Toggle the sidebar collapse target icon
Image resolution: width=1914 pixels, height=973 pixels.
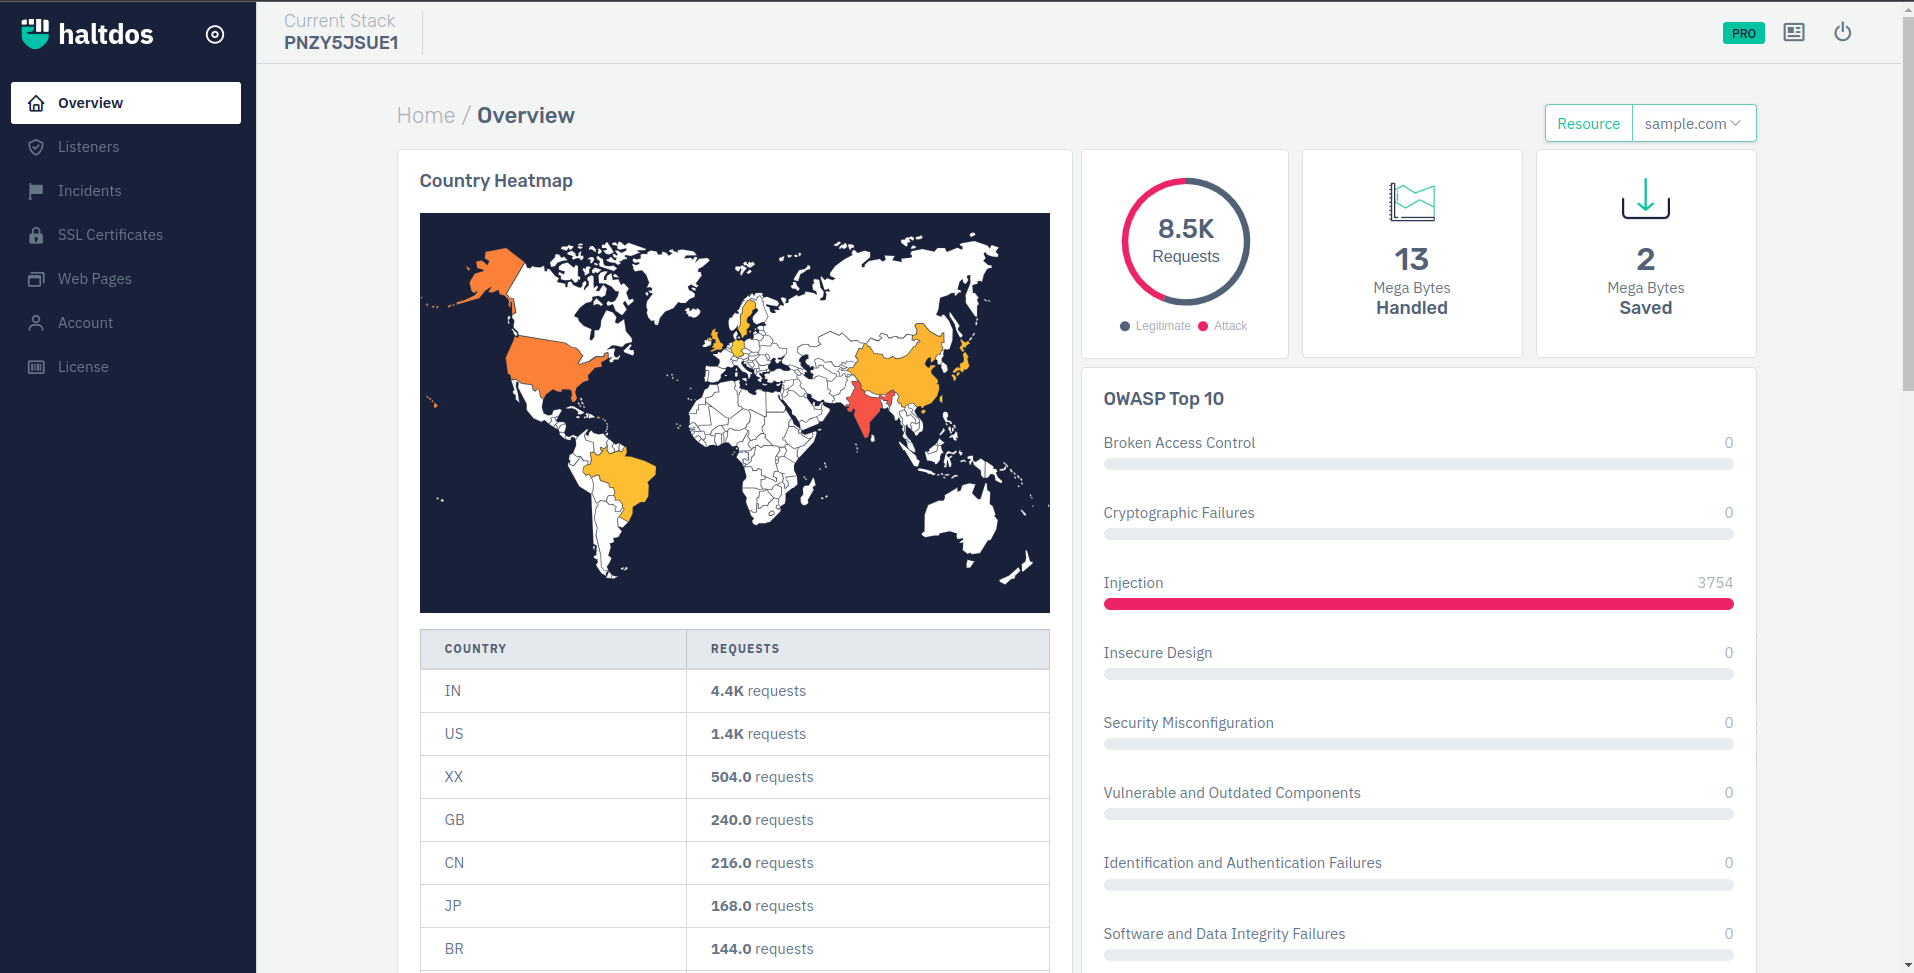pyautogui.click(x=215, y=34)
